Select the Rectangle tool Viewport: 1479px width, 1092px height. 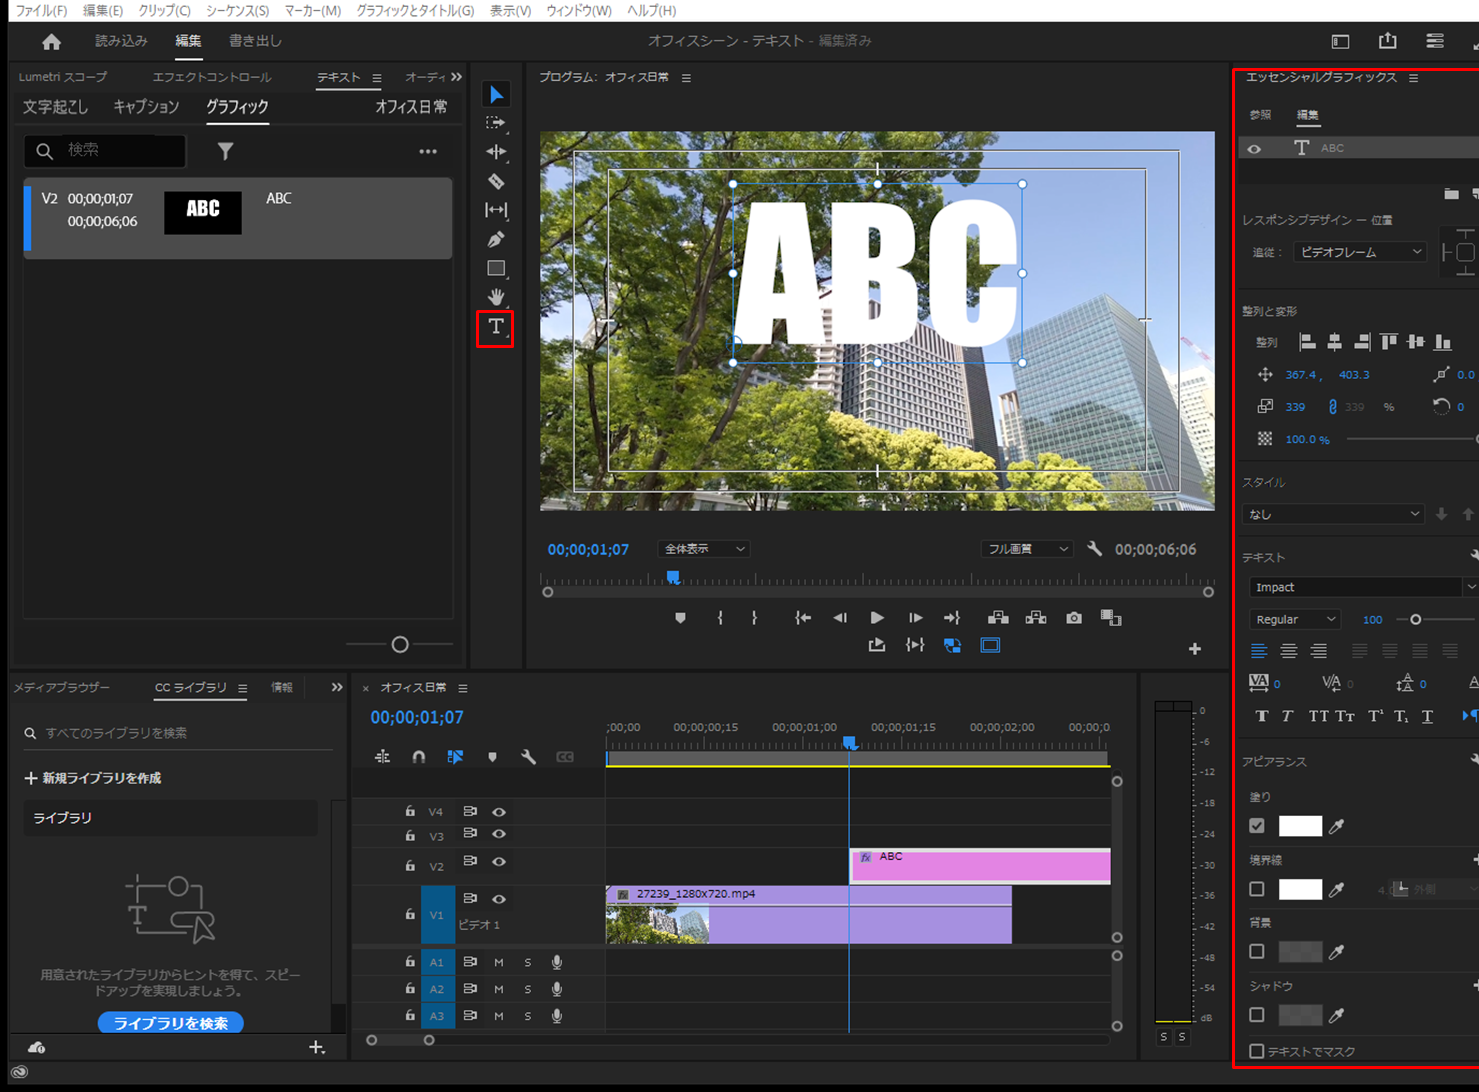(x=496, y=268)
